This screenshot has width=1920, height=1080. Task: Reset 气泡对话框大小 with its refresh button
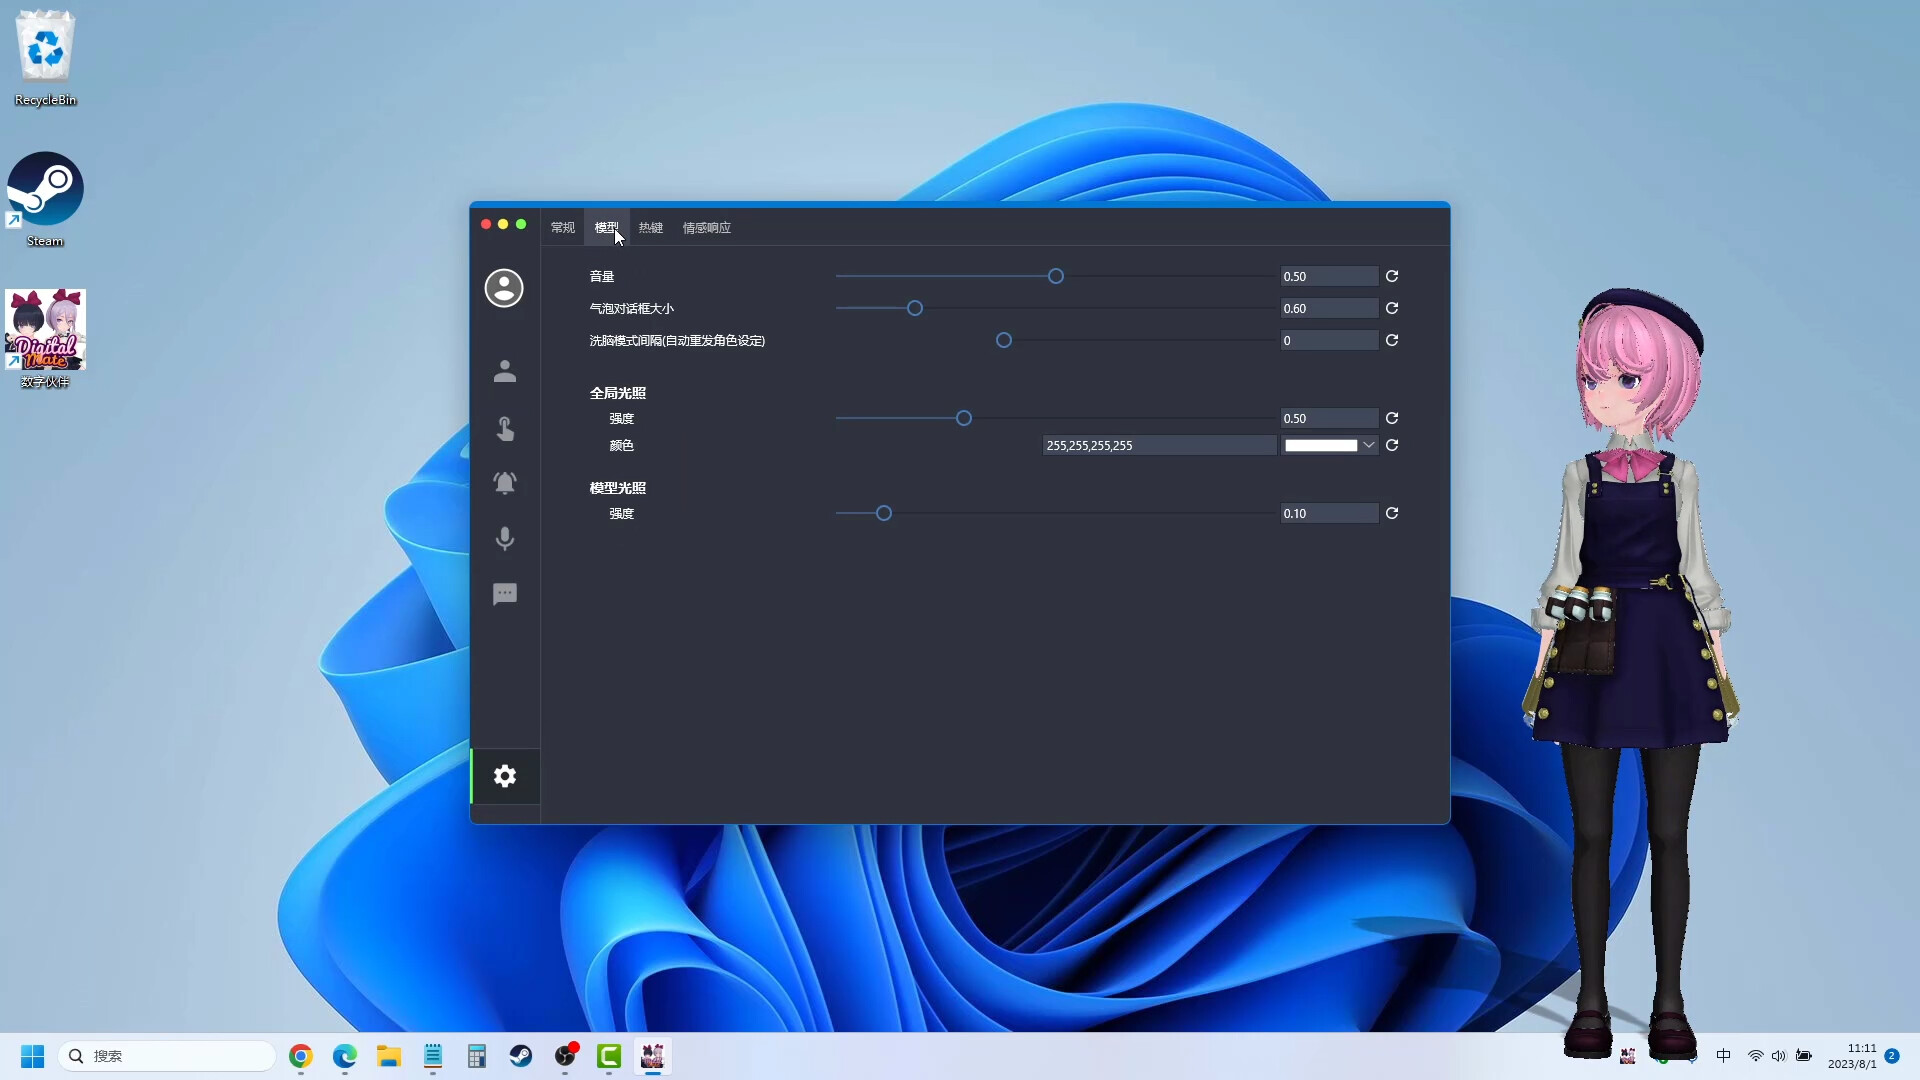[1392, 308]
